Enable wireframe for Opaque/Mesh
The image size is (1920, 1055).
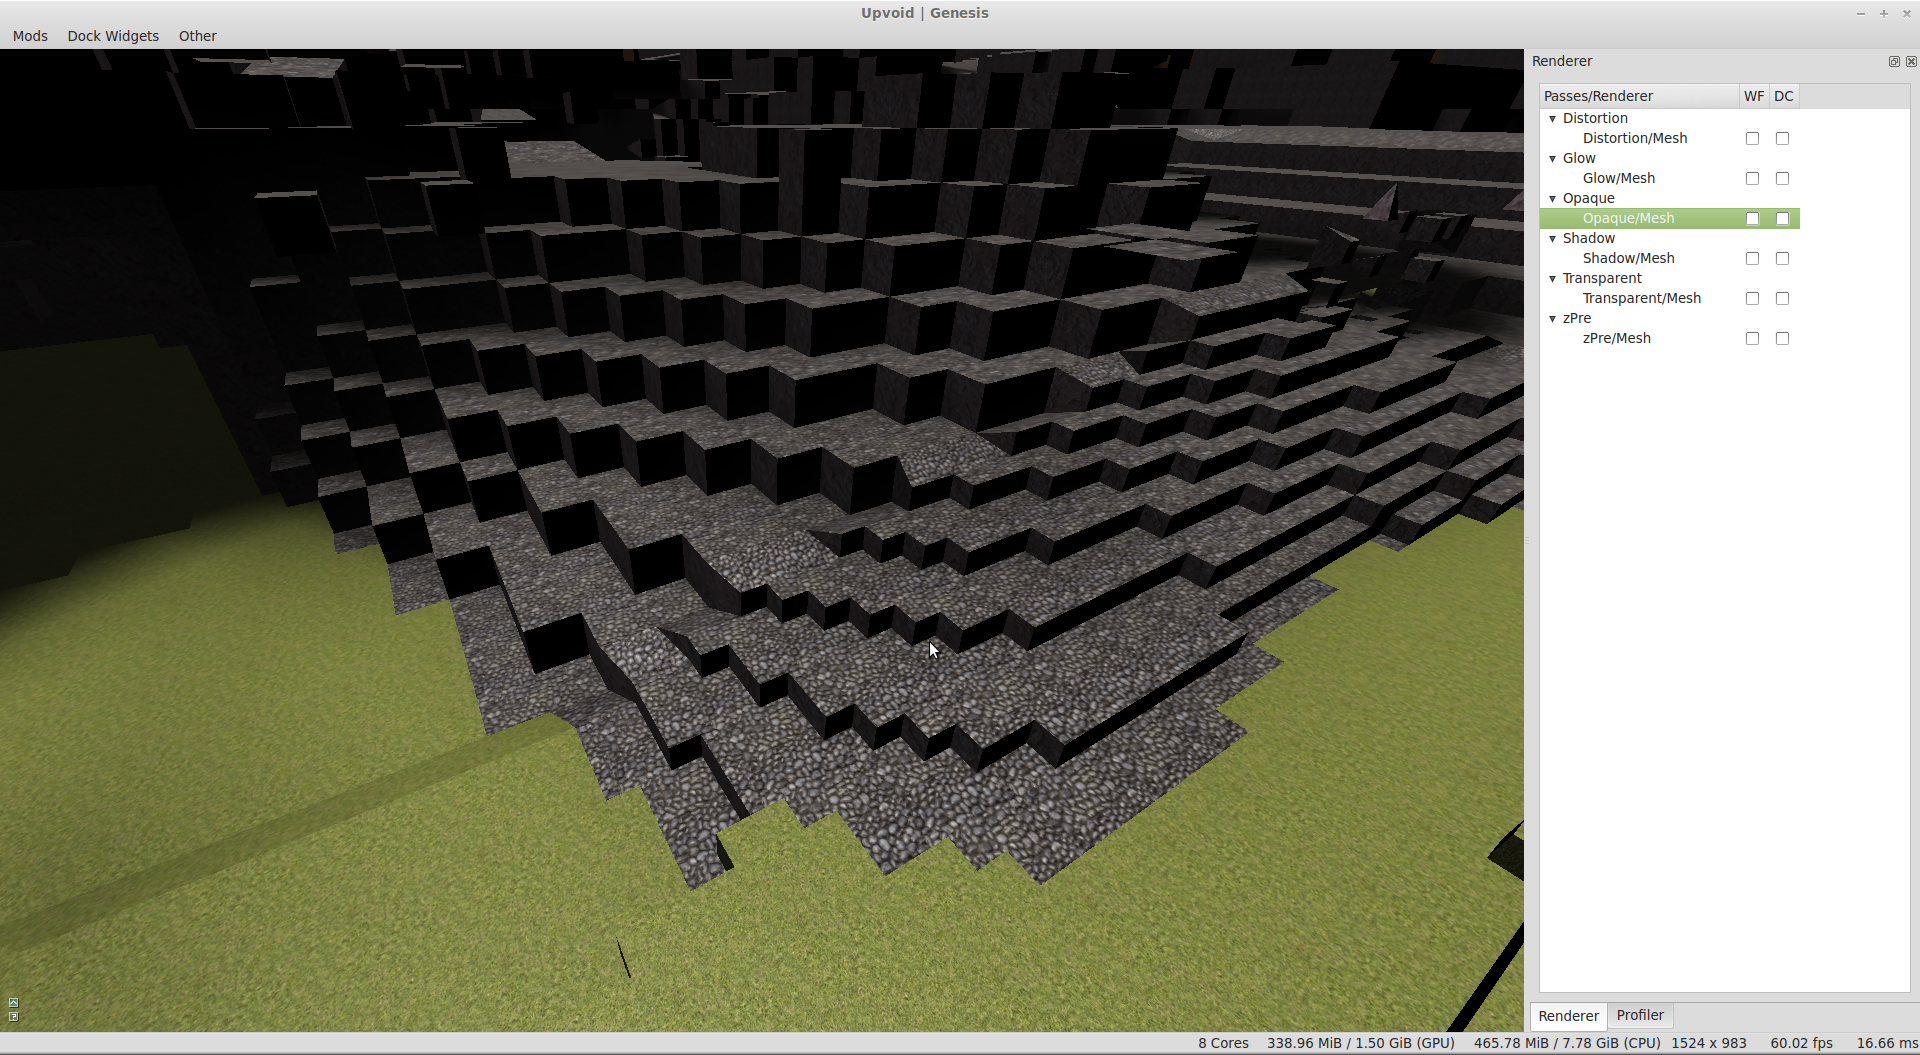point(1752,219)
